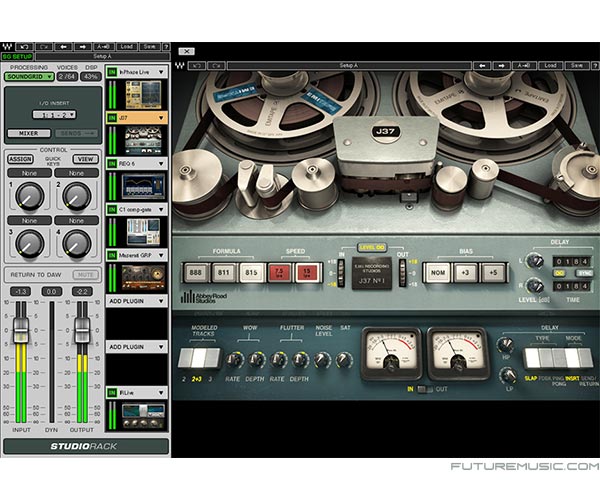Click delay LP filter knob
Screen dimensions: 600x500
(x=509, y=376)
